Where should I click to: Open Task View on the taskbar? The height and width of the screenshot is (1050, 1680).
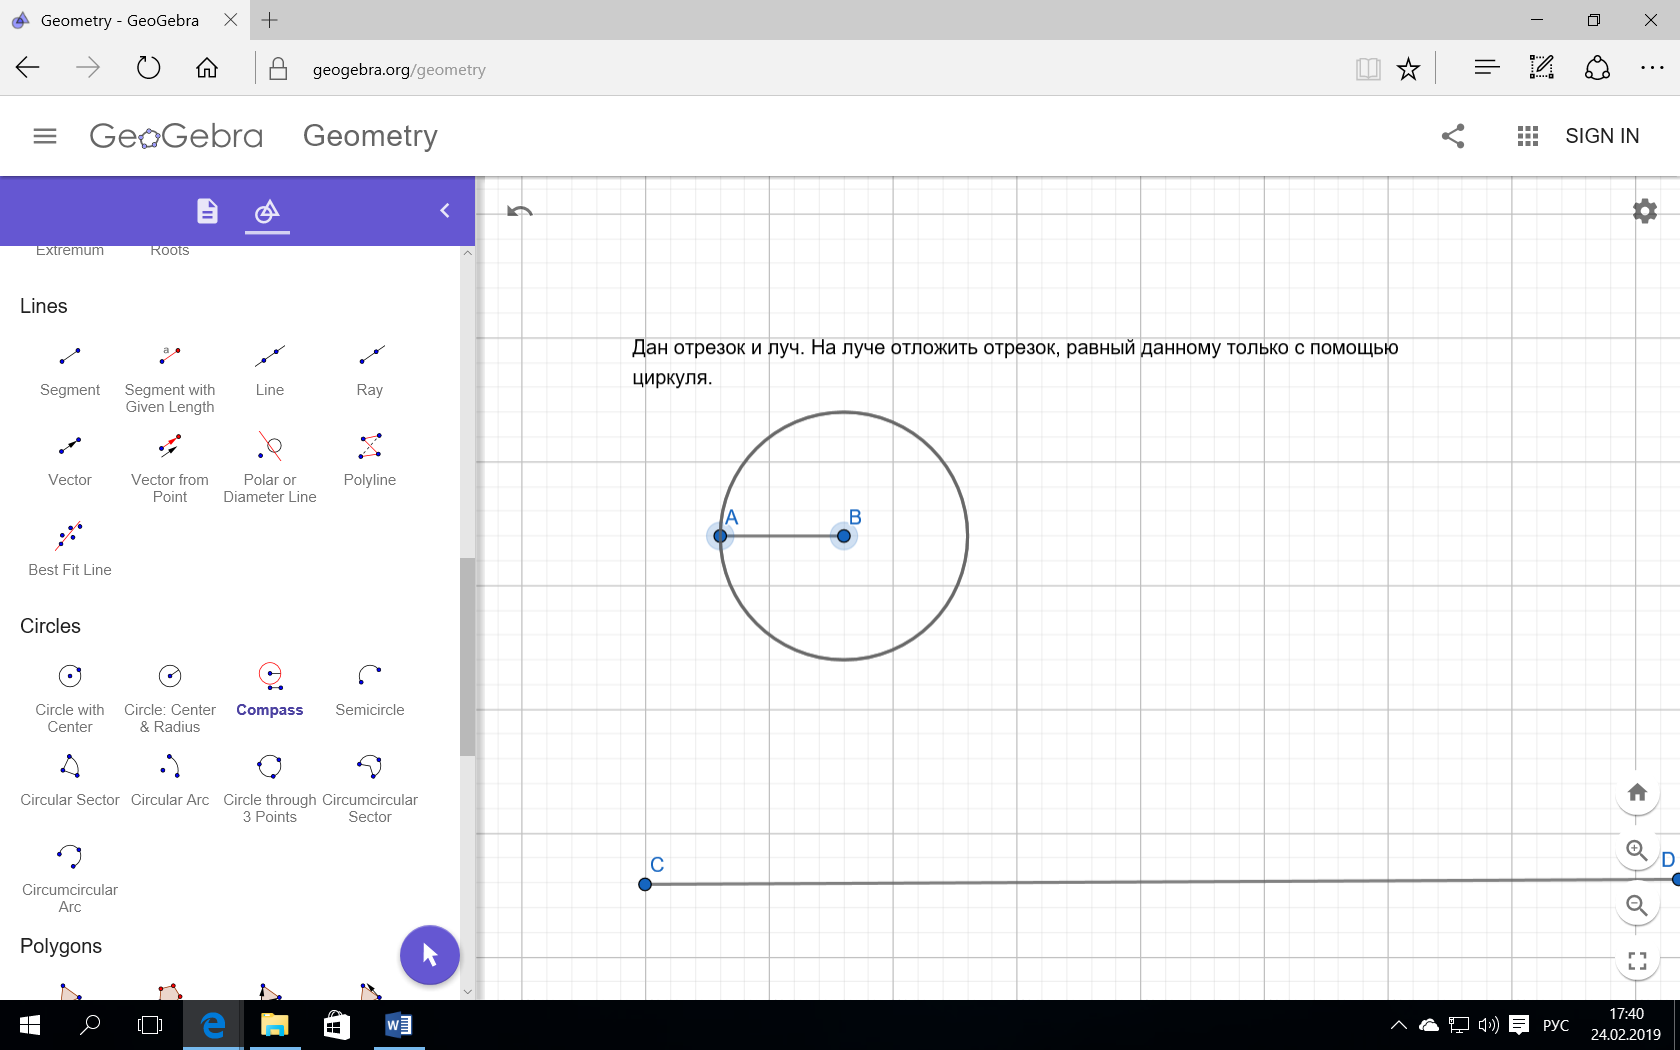(150, 1025)
